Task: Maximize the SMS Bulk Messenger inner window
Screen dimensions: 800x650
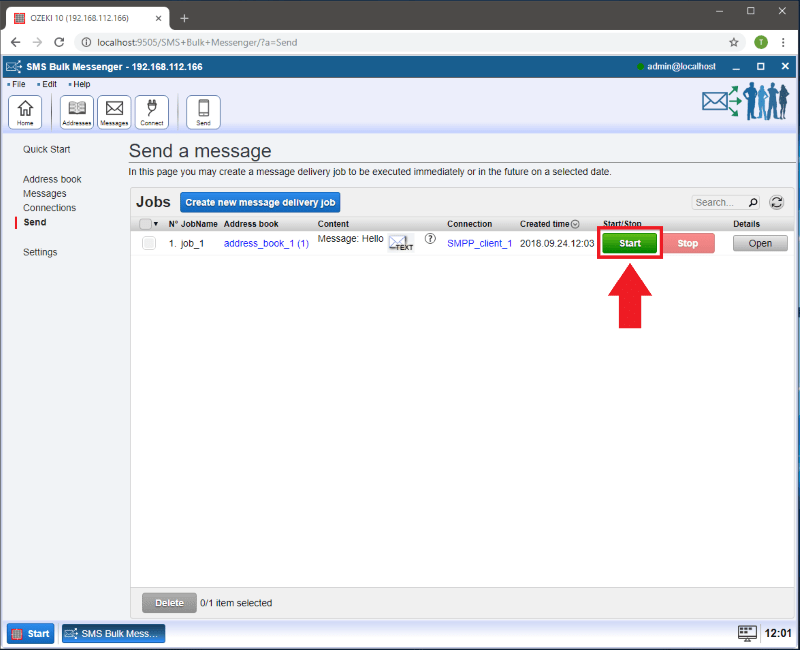Action: 760,66
